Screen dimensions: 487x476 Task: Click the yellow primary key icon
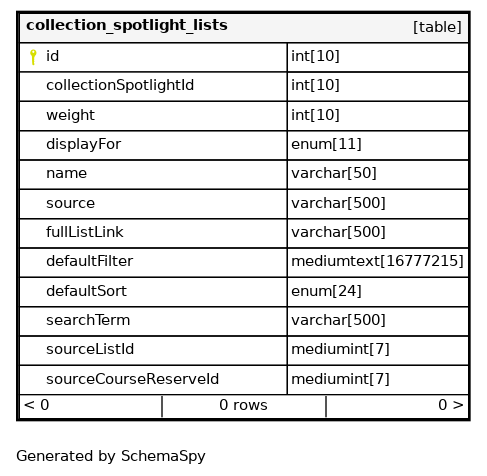[33, 57]
